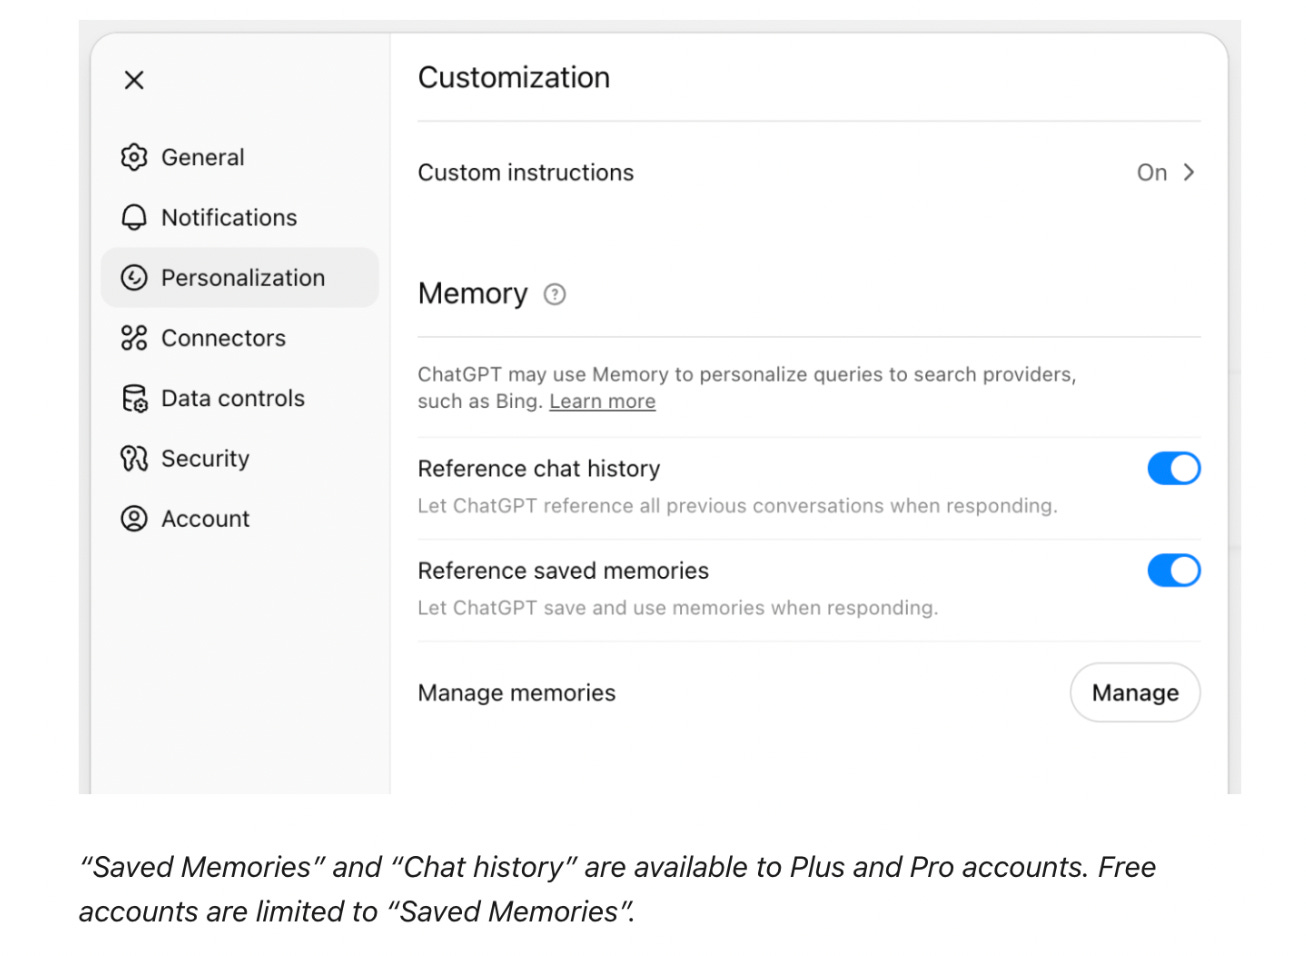The image size is (1306, 956).
Task: Click the General settings gear icon
Action: click(x=134, y=157)
